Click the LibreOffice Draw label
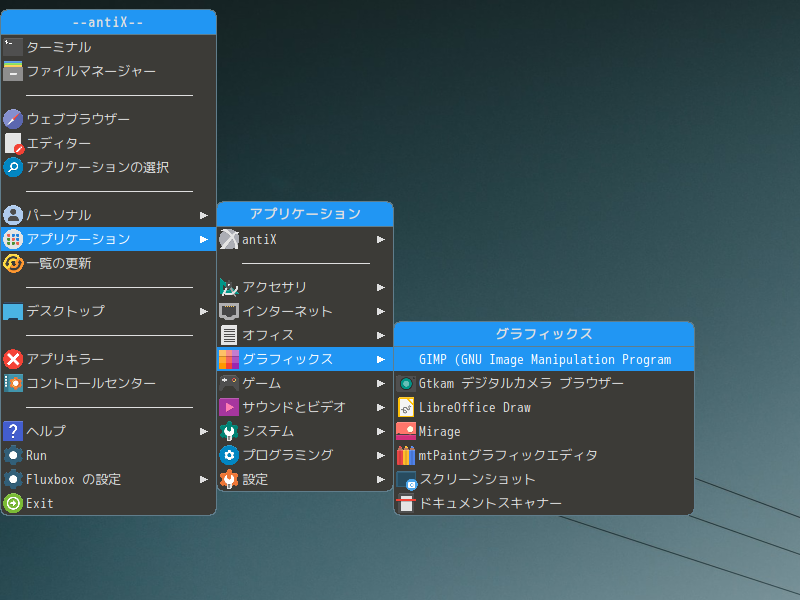 [x=474, y=407]
